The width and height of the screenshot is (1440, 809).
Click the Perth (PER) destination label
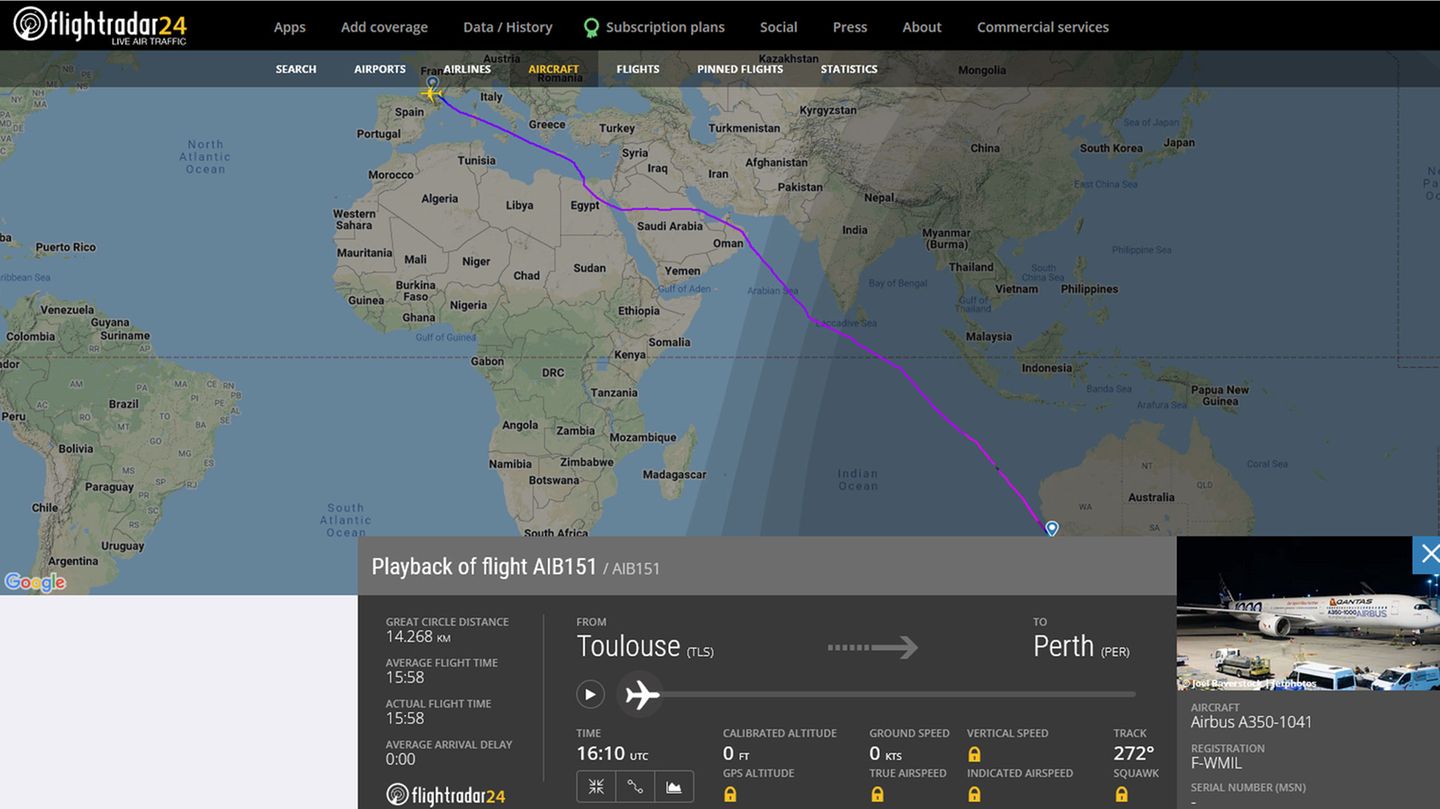pyautogui.click(x=1081, y=647)
